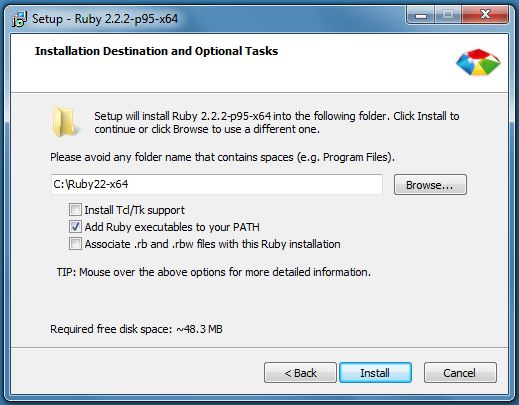Uncheck Add Ruby executables to your PATH

coord(75,227)
